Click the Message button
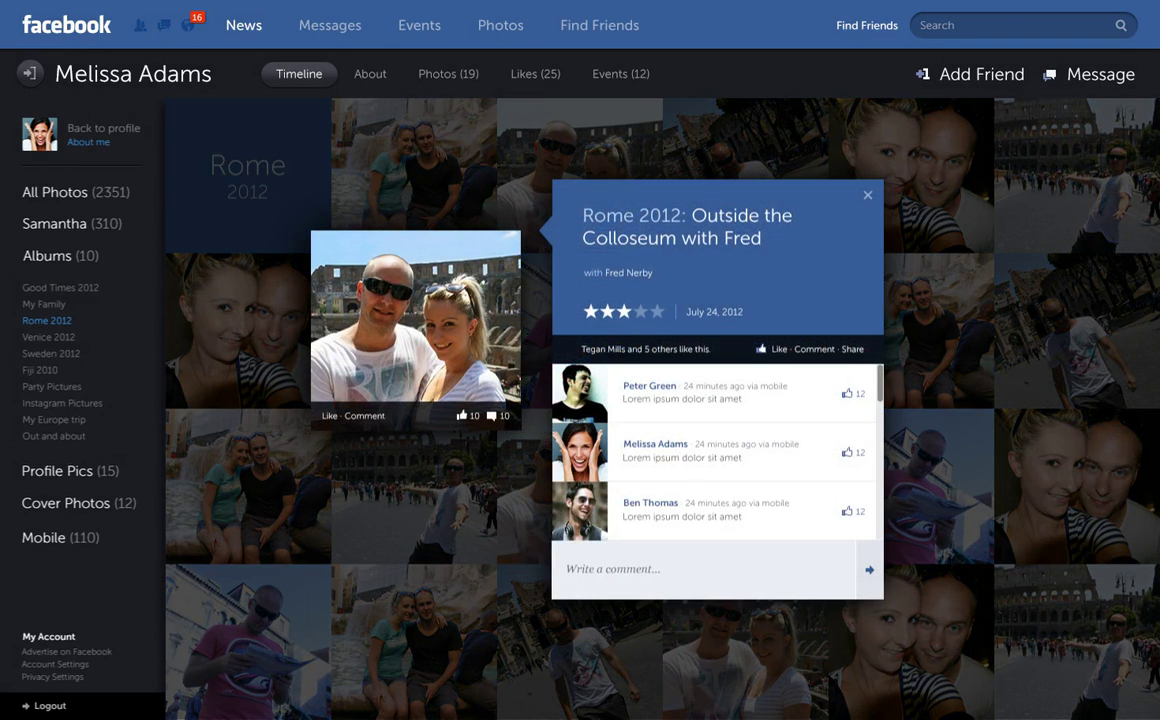Viewport: 1160px width, 720px height. (1088, 74)
